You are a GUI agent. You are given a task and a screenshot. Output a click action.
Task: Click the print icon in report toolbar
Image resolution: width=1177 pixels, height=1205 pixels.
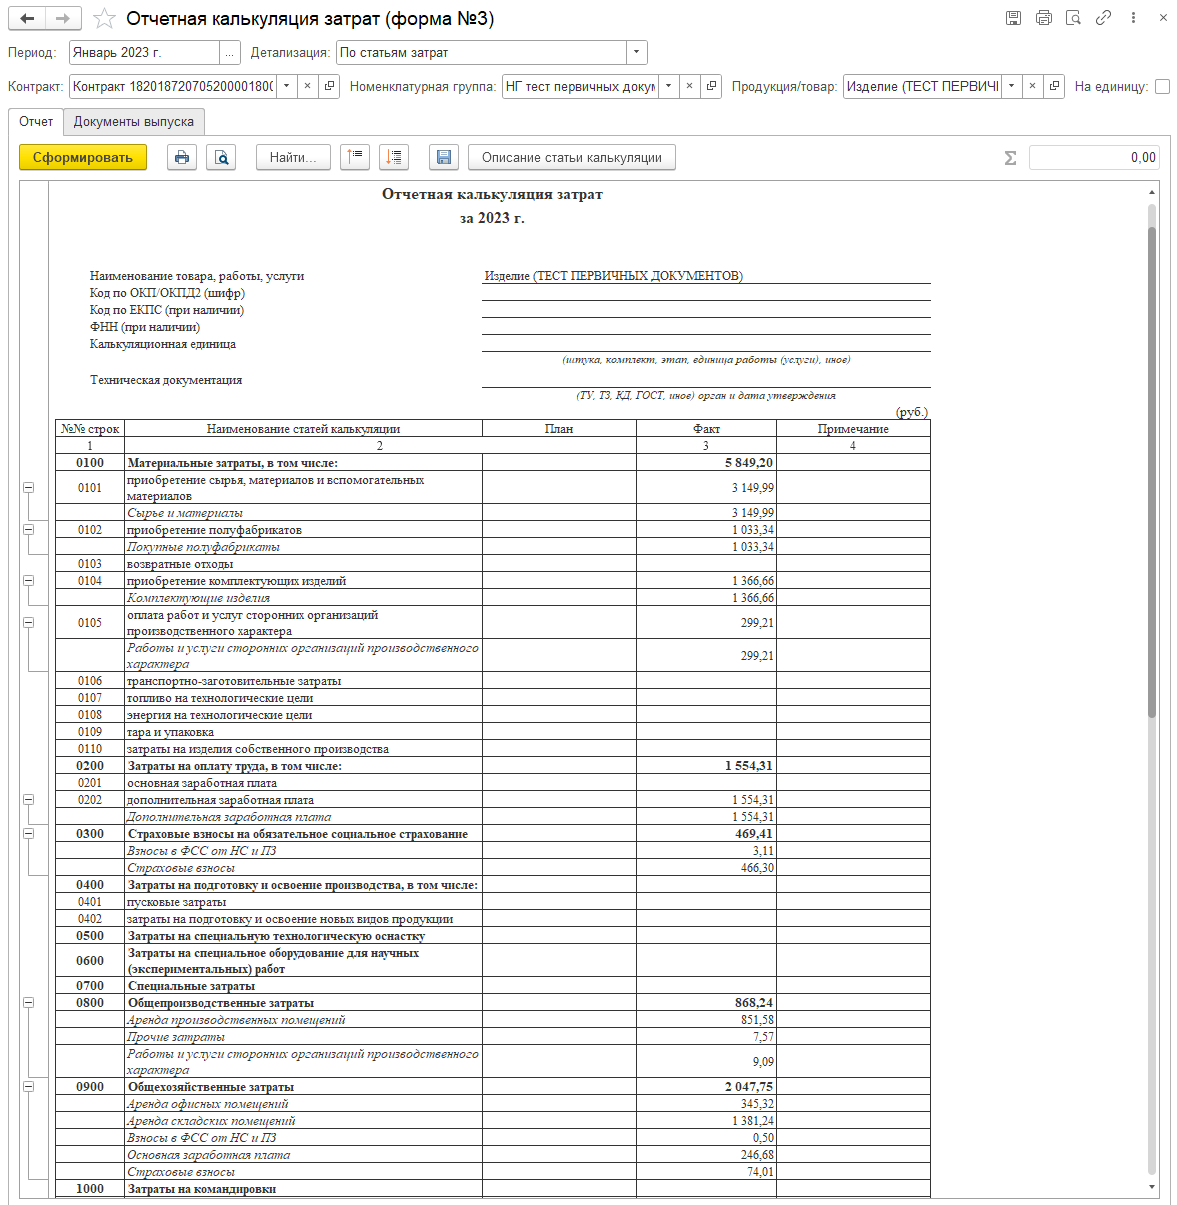click(x=182, y=157)
